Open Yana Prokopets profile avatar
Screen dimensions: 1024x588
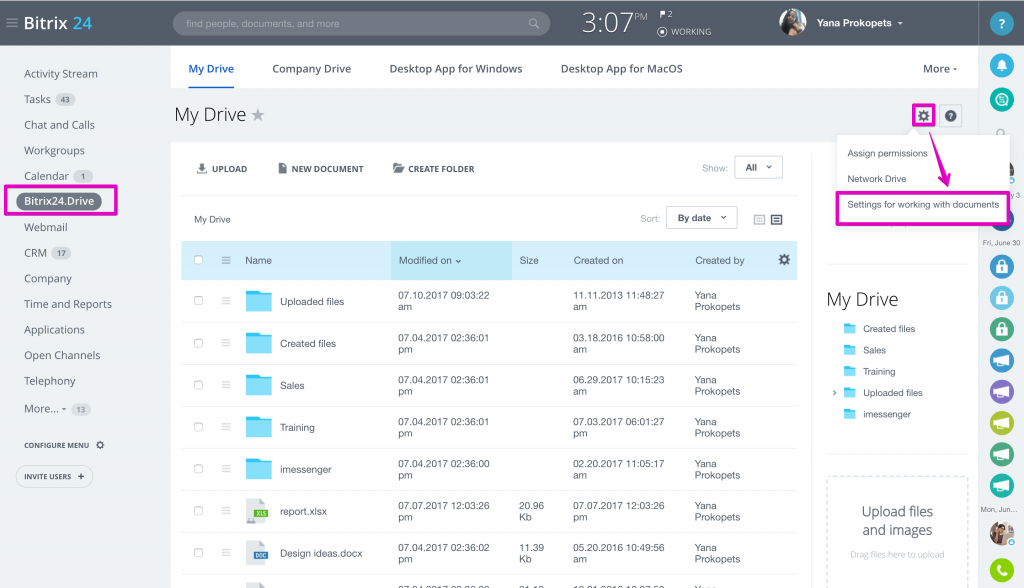point(793,23)
